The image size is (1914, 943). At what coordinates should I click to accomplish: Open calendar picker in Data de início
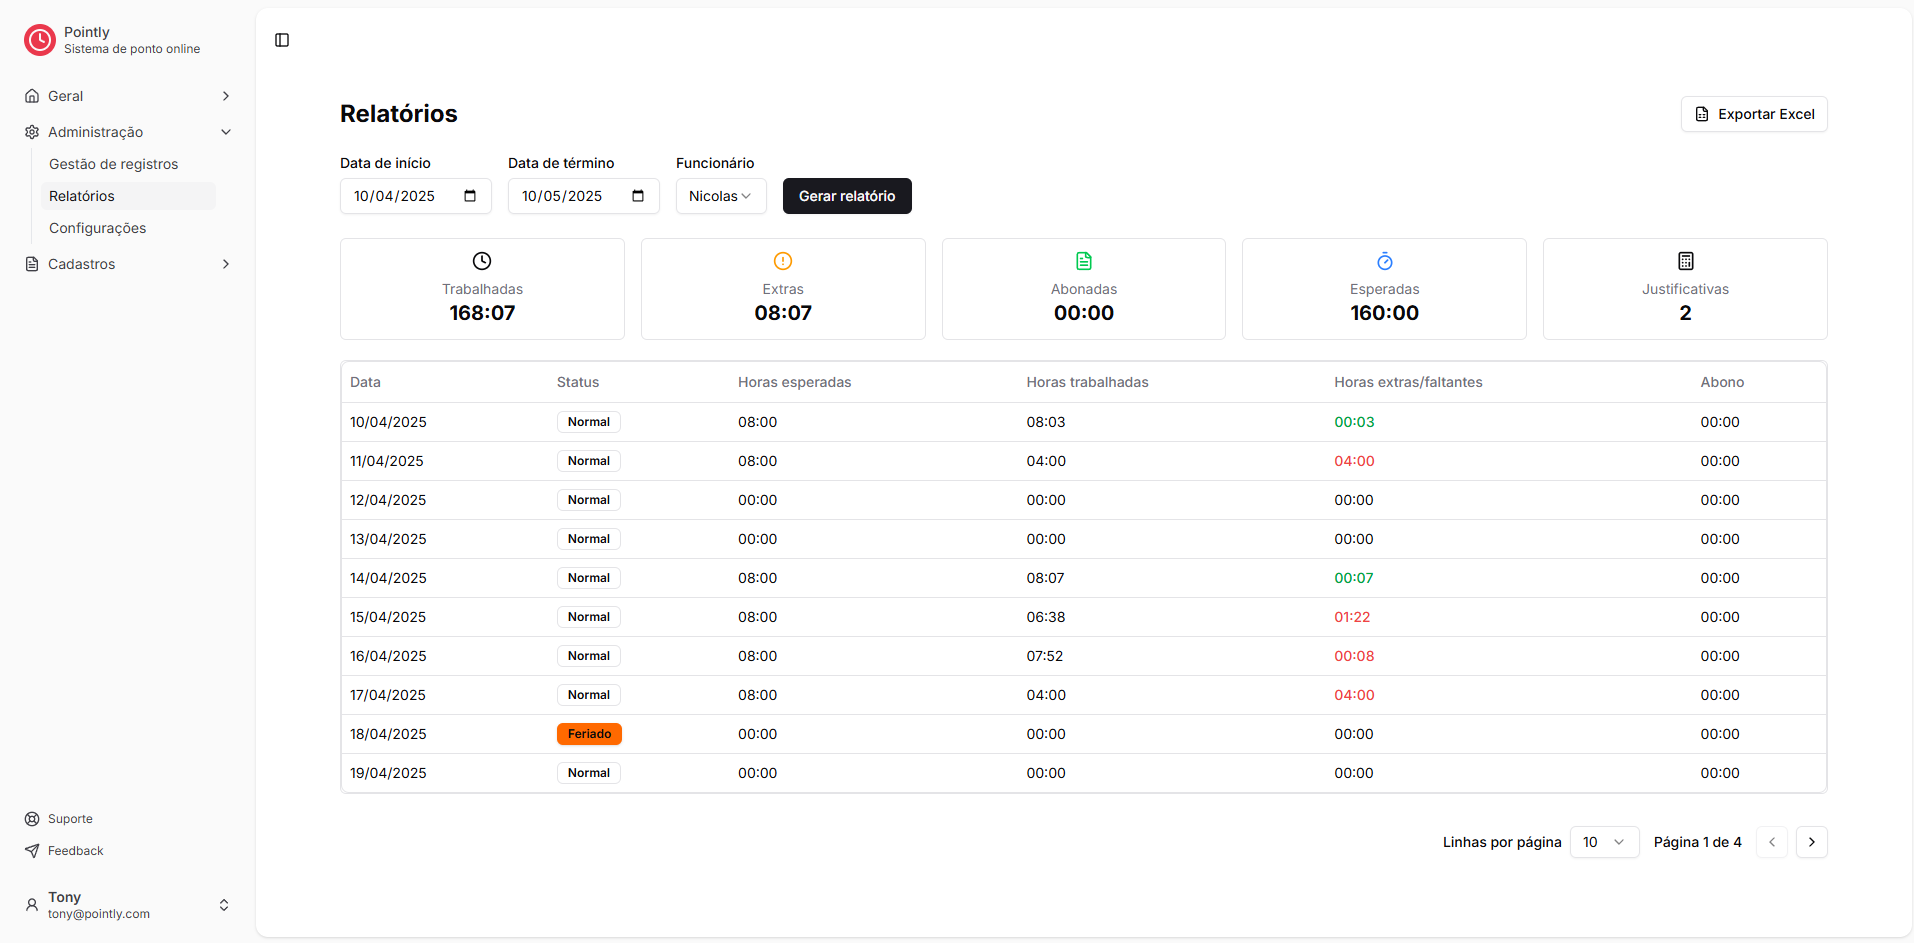(x=470, y=196)
